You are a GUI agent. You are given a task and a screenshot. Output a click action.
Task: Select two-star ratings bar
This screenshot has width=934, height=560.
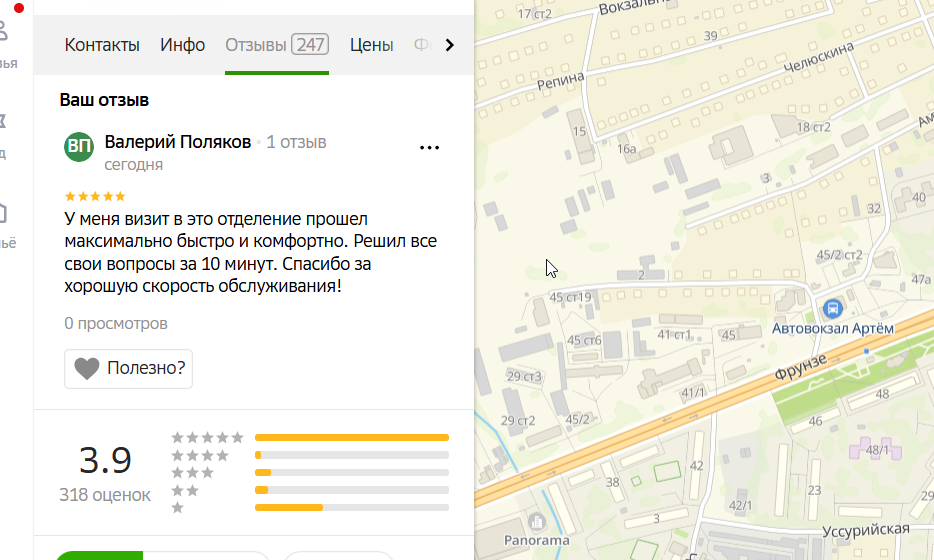(x=351, y=490)
